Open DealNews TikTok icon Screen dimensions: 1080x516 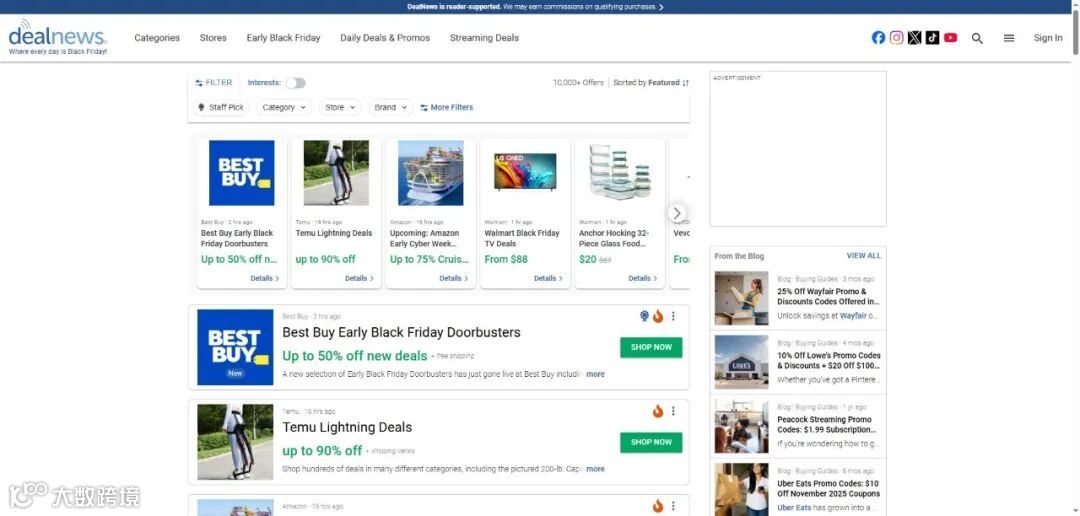932,38
